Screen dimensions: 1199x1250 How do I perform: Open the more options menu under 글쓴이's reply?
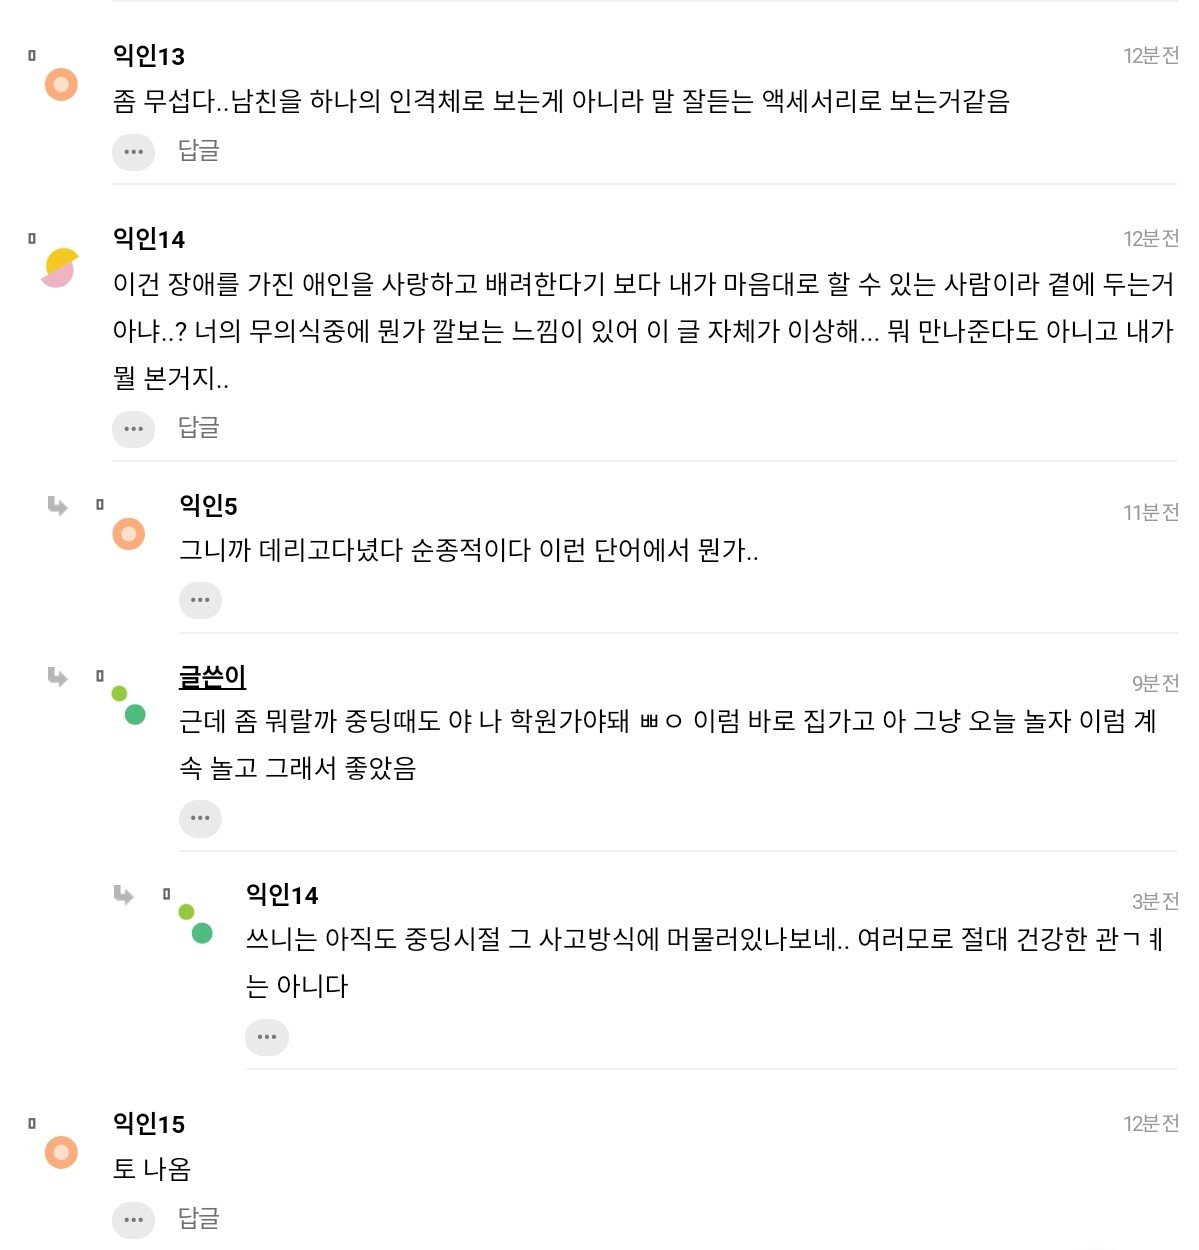click(200, 818)
